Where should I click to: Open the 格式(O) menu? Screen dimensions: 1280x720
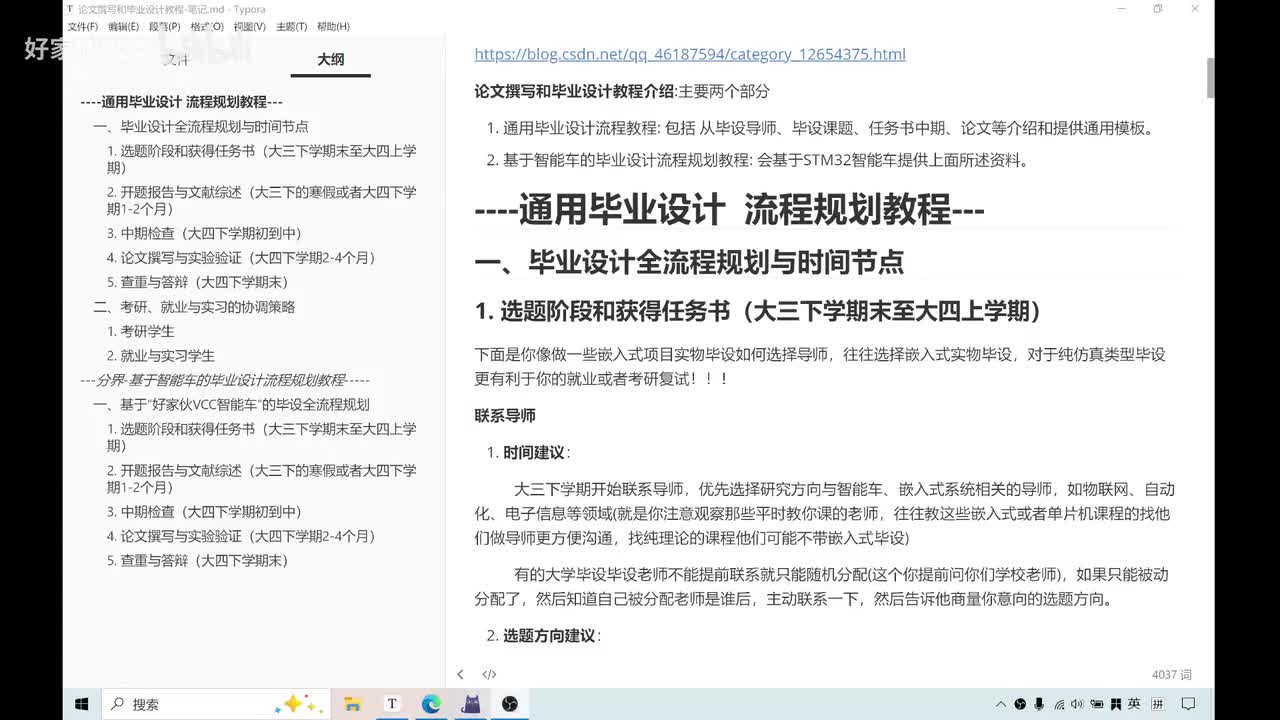[x=207, y=27]
